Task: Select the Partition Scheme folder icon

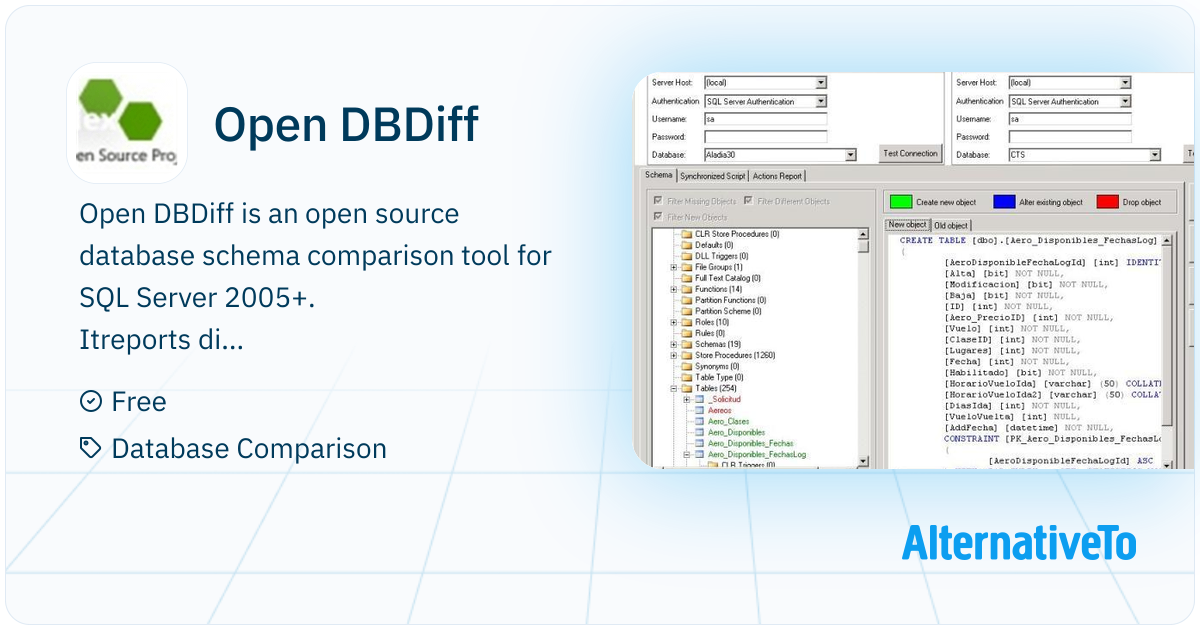Action: pyautogui.click(x=686, y=311)
